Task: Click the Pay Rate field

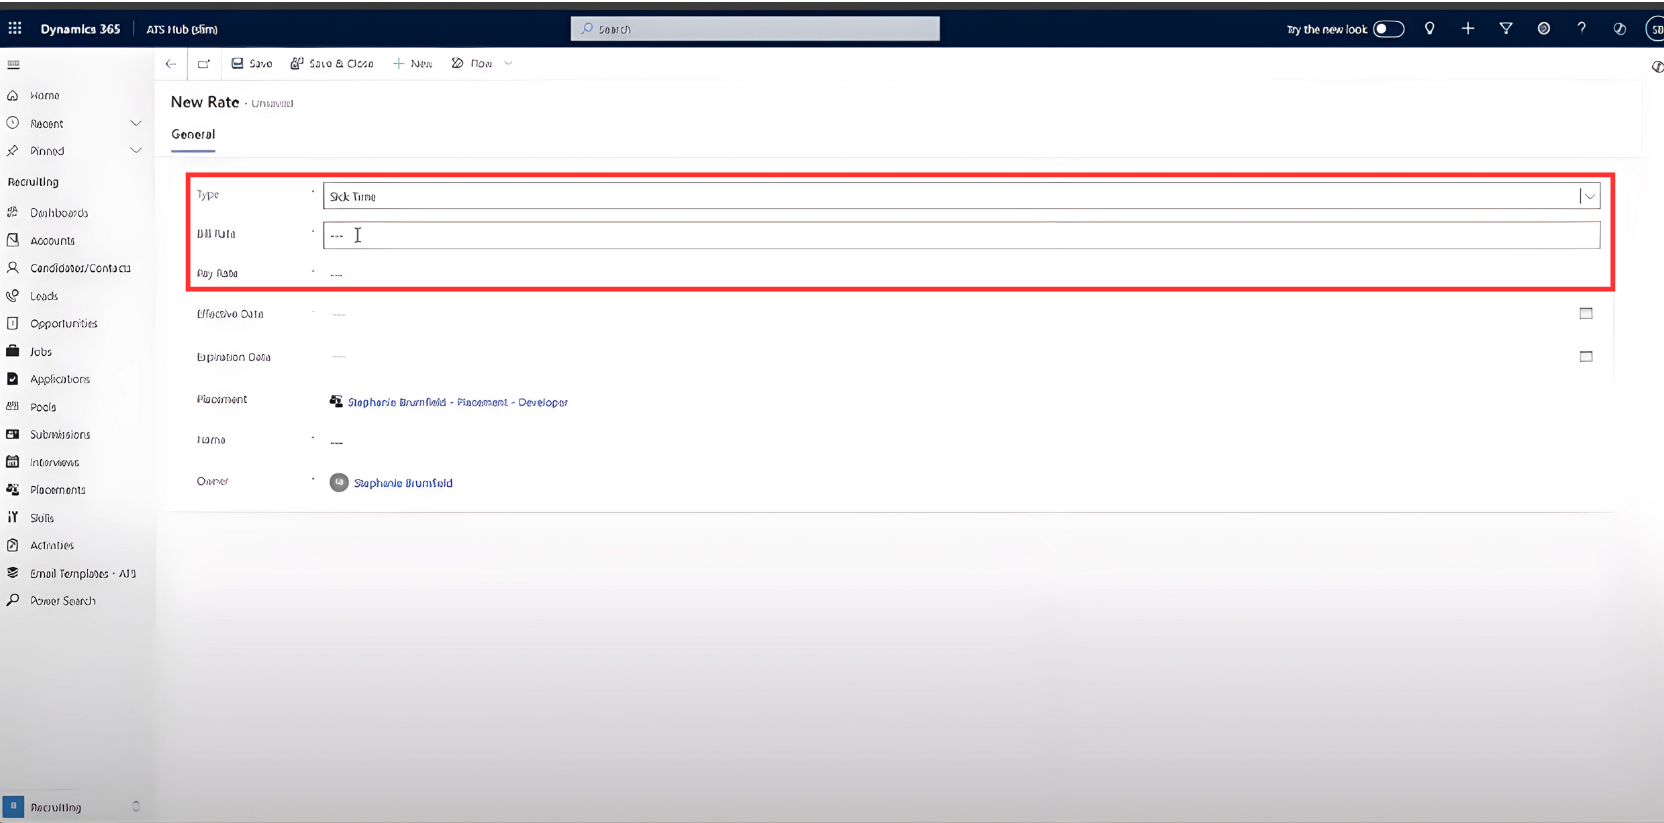Action: click(x=961, y=274)
